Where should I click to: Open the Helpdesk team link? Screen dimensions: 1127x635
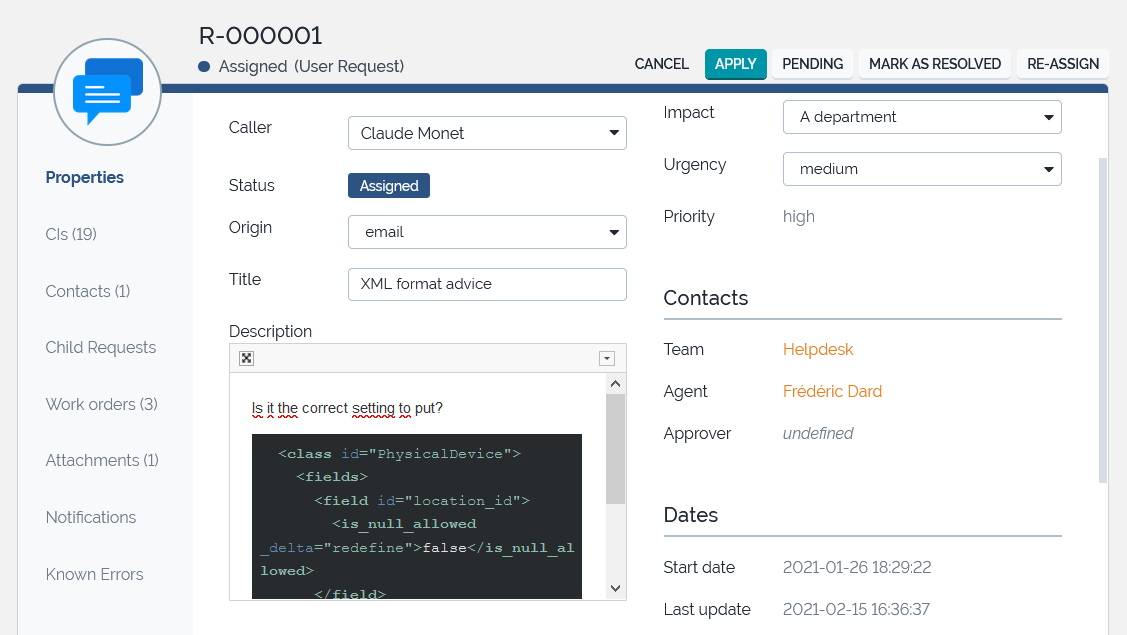[818, 349]
